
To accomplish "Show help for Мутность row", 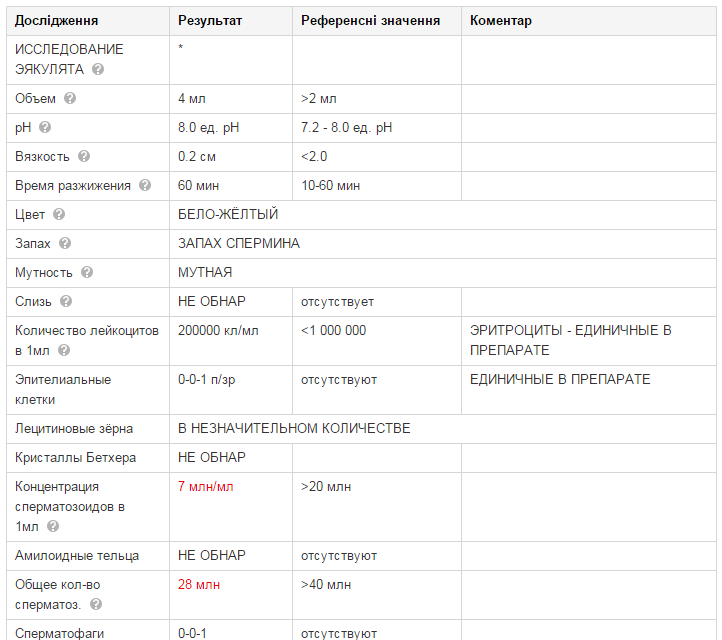I will pos(87,273).
